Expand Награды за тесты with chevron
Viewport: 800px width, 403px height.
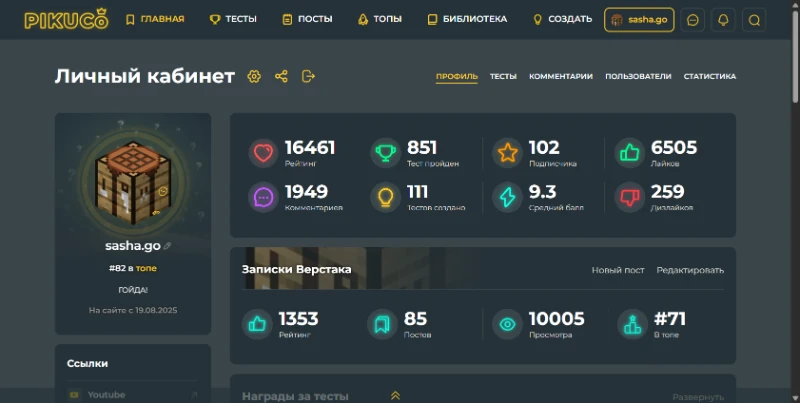(x=395, y=395)
